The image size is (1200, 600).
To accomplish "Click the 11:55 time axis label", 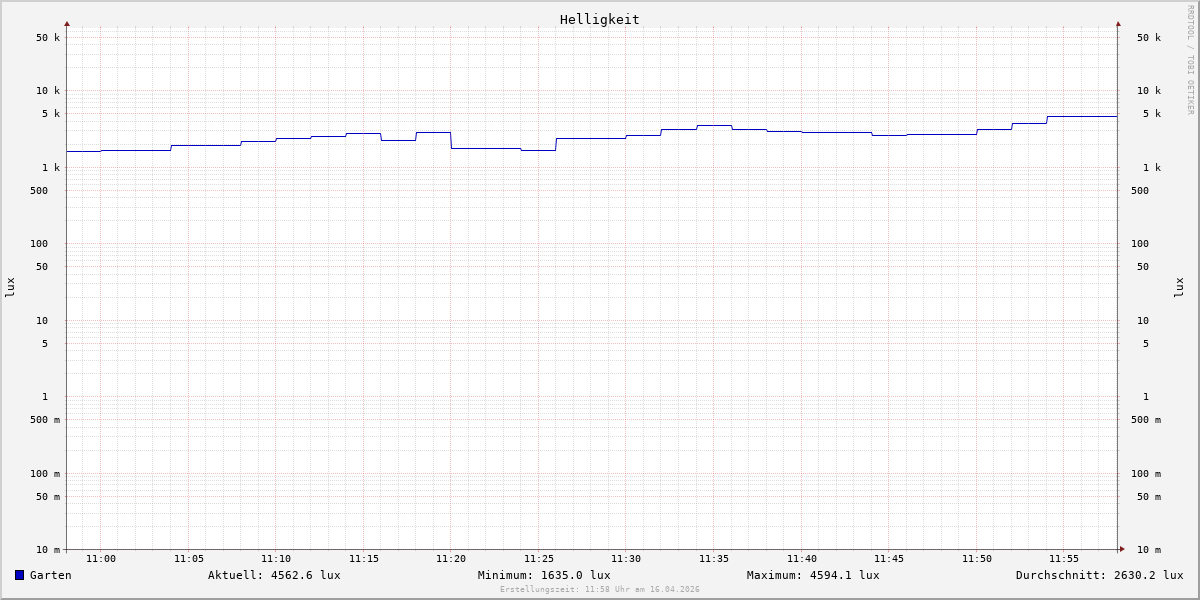I will point(1064,559).
